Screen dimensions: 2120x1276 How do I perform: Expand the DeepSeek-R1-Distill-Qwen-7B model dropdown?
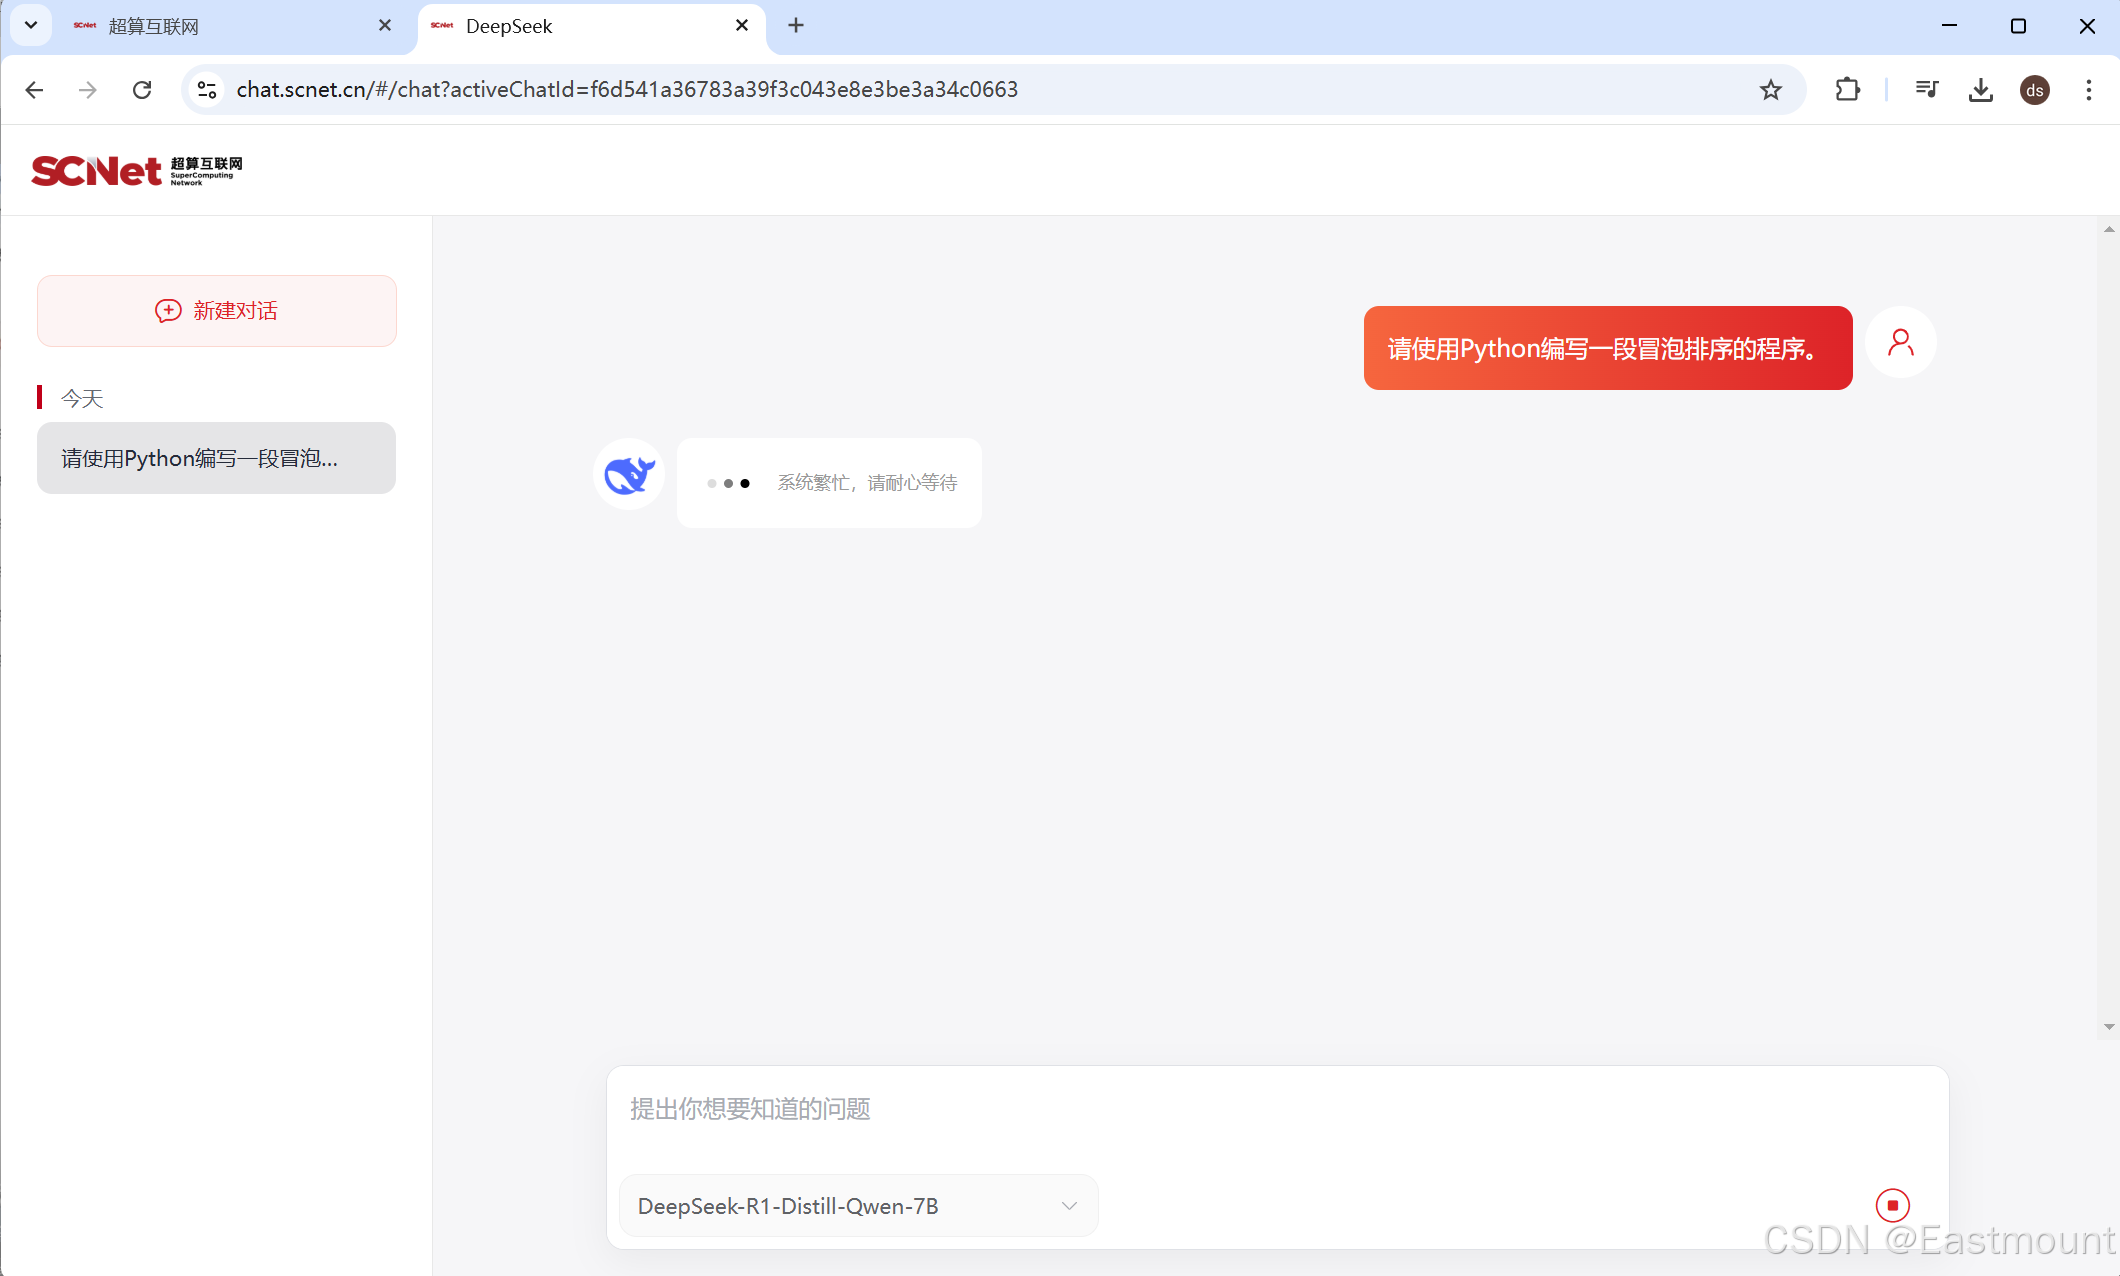point(858,1206)
